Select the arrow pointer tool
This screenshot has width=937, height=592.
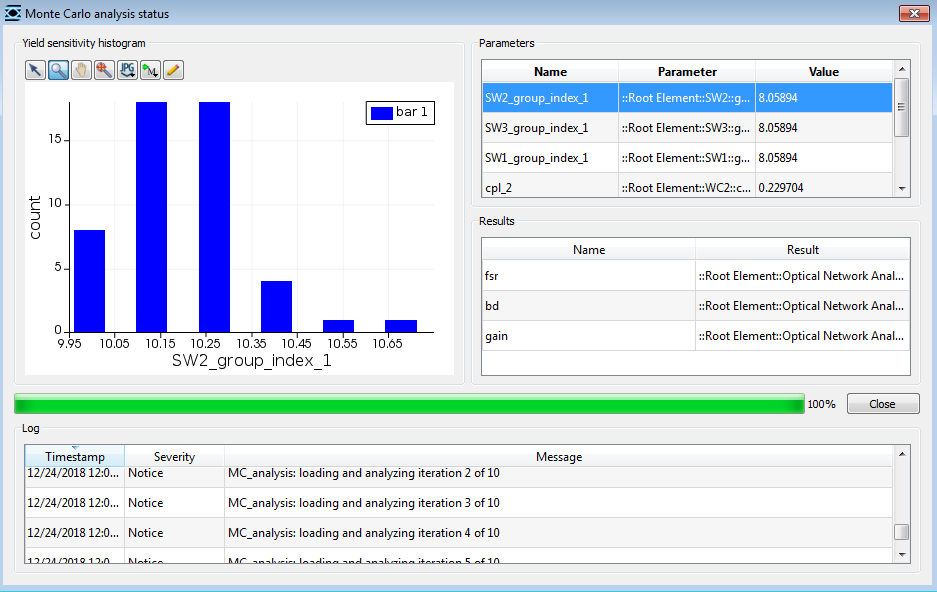click(x=35, y=70)
